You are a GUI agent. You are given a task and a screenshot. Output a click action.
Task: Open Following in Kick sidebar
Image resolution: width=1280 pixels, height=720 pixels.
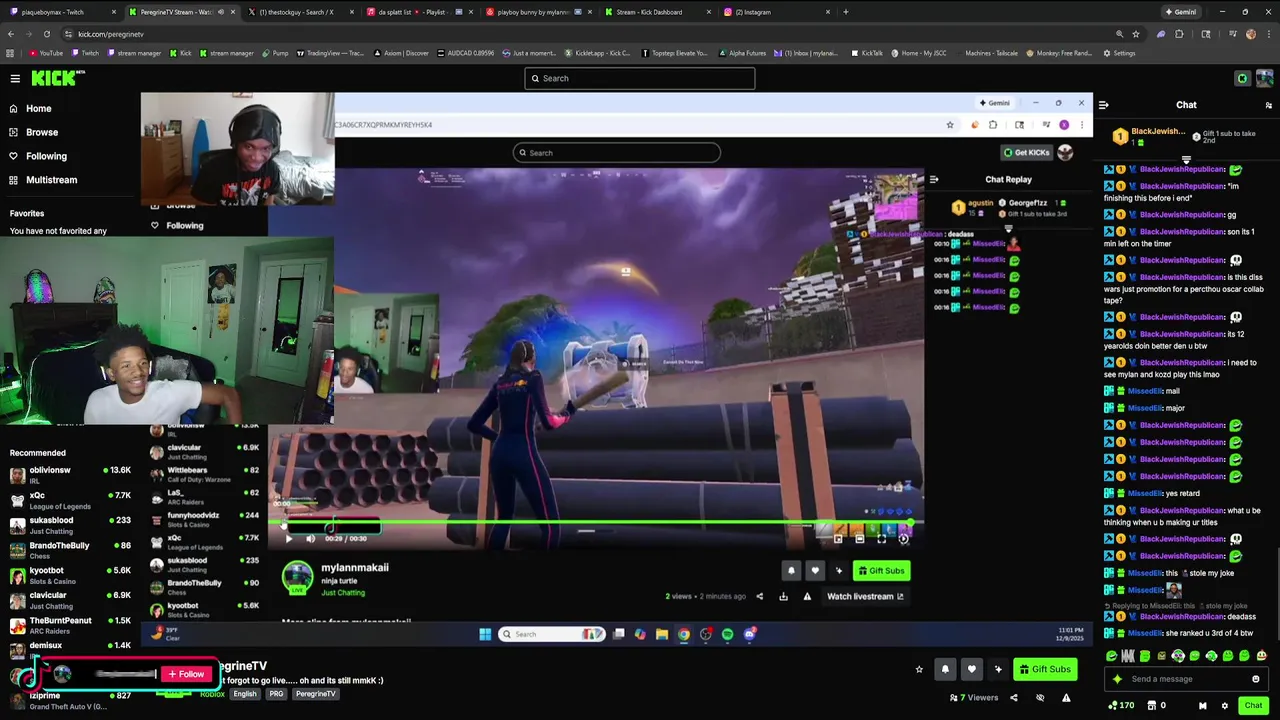pos(38,156)
